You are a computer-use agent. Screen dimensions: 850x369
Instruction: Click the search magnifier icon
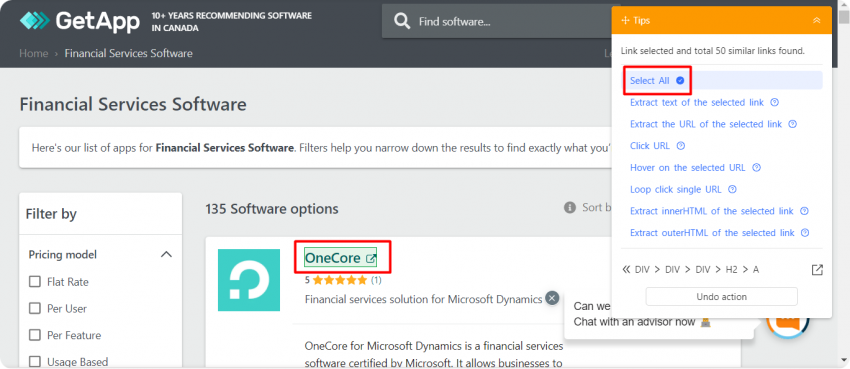pos(402,21)
